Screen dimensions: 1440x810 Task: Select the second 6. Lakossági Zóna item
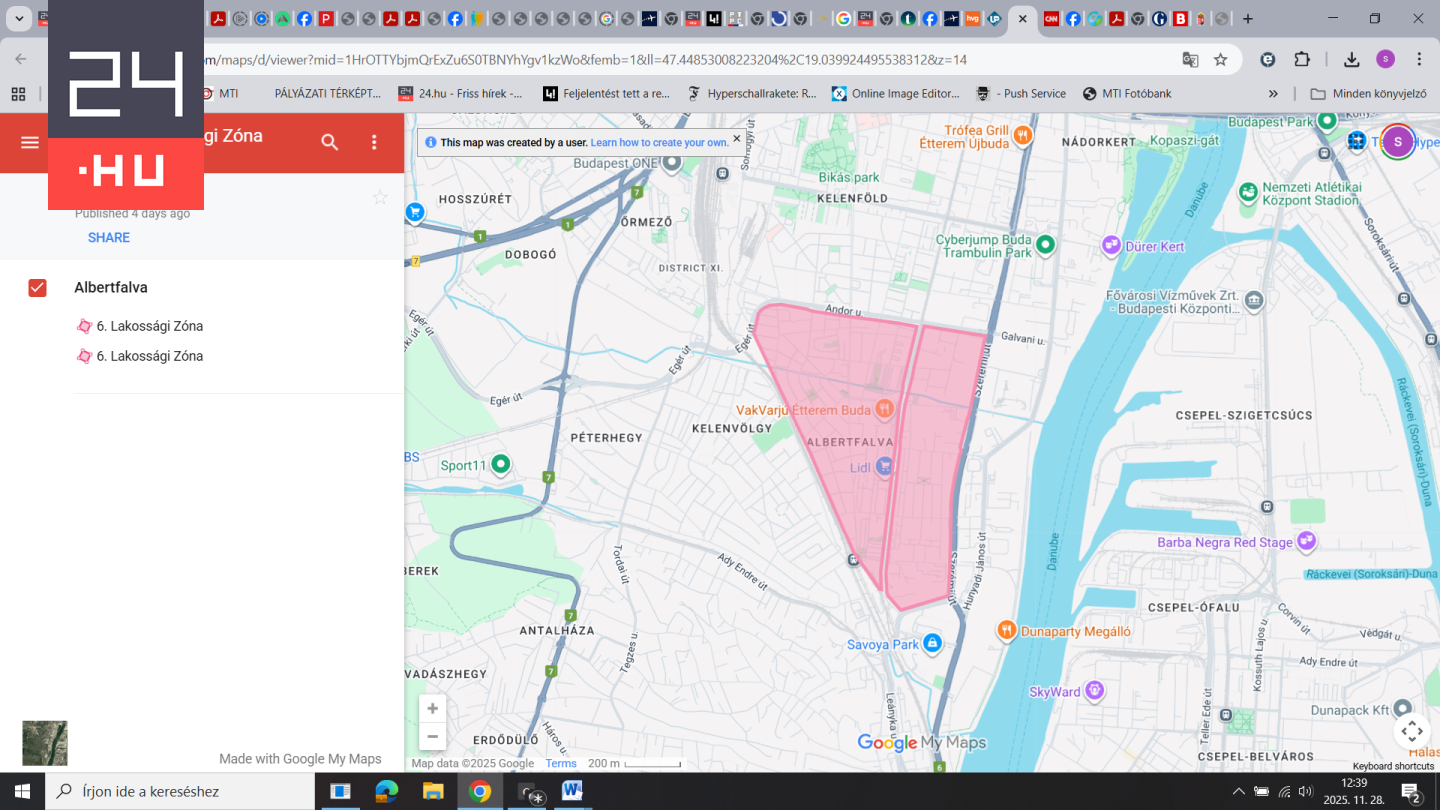tap(149, 356)
